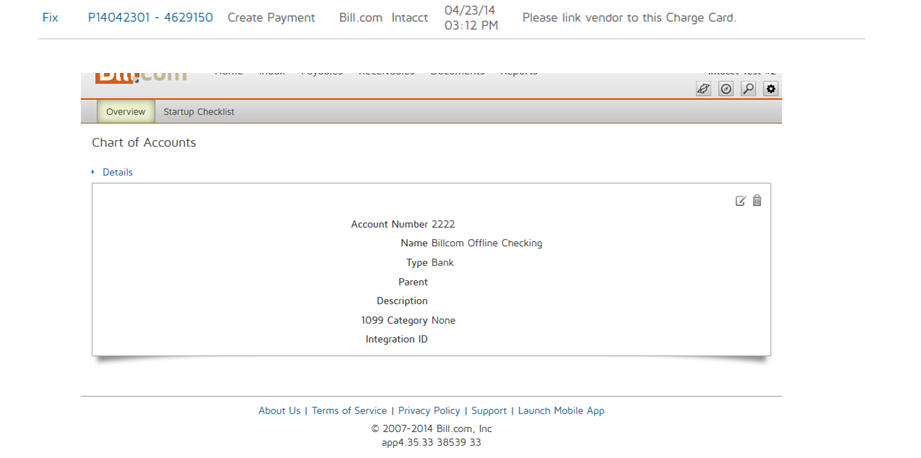This screenshot has height=458, width=921.
Task: Select the Account Number label
Action: pyautogui.click(x=389, y=224)
